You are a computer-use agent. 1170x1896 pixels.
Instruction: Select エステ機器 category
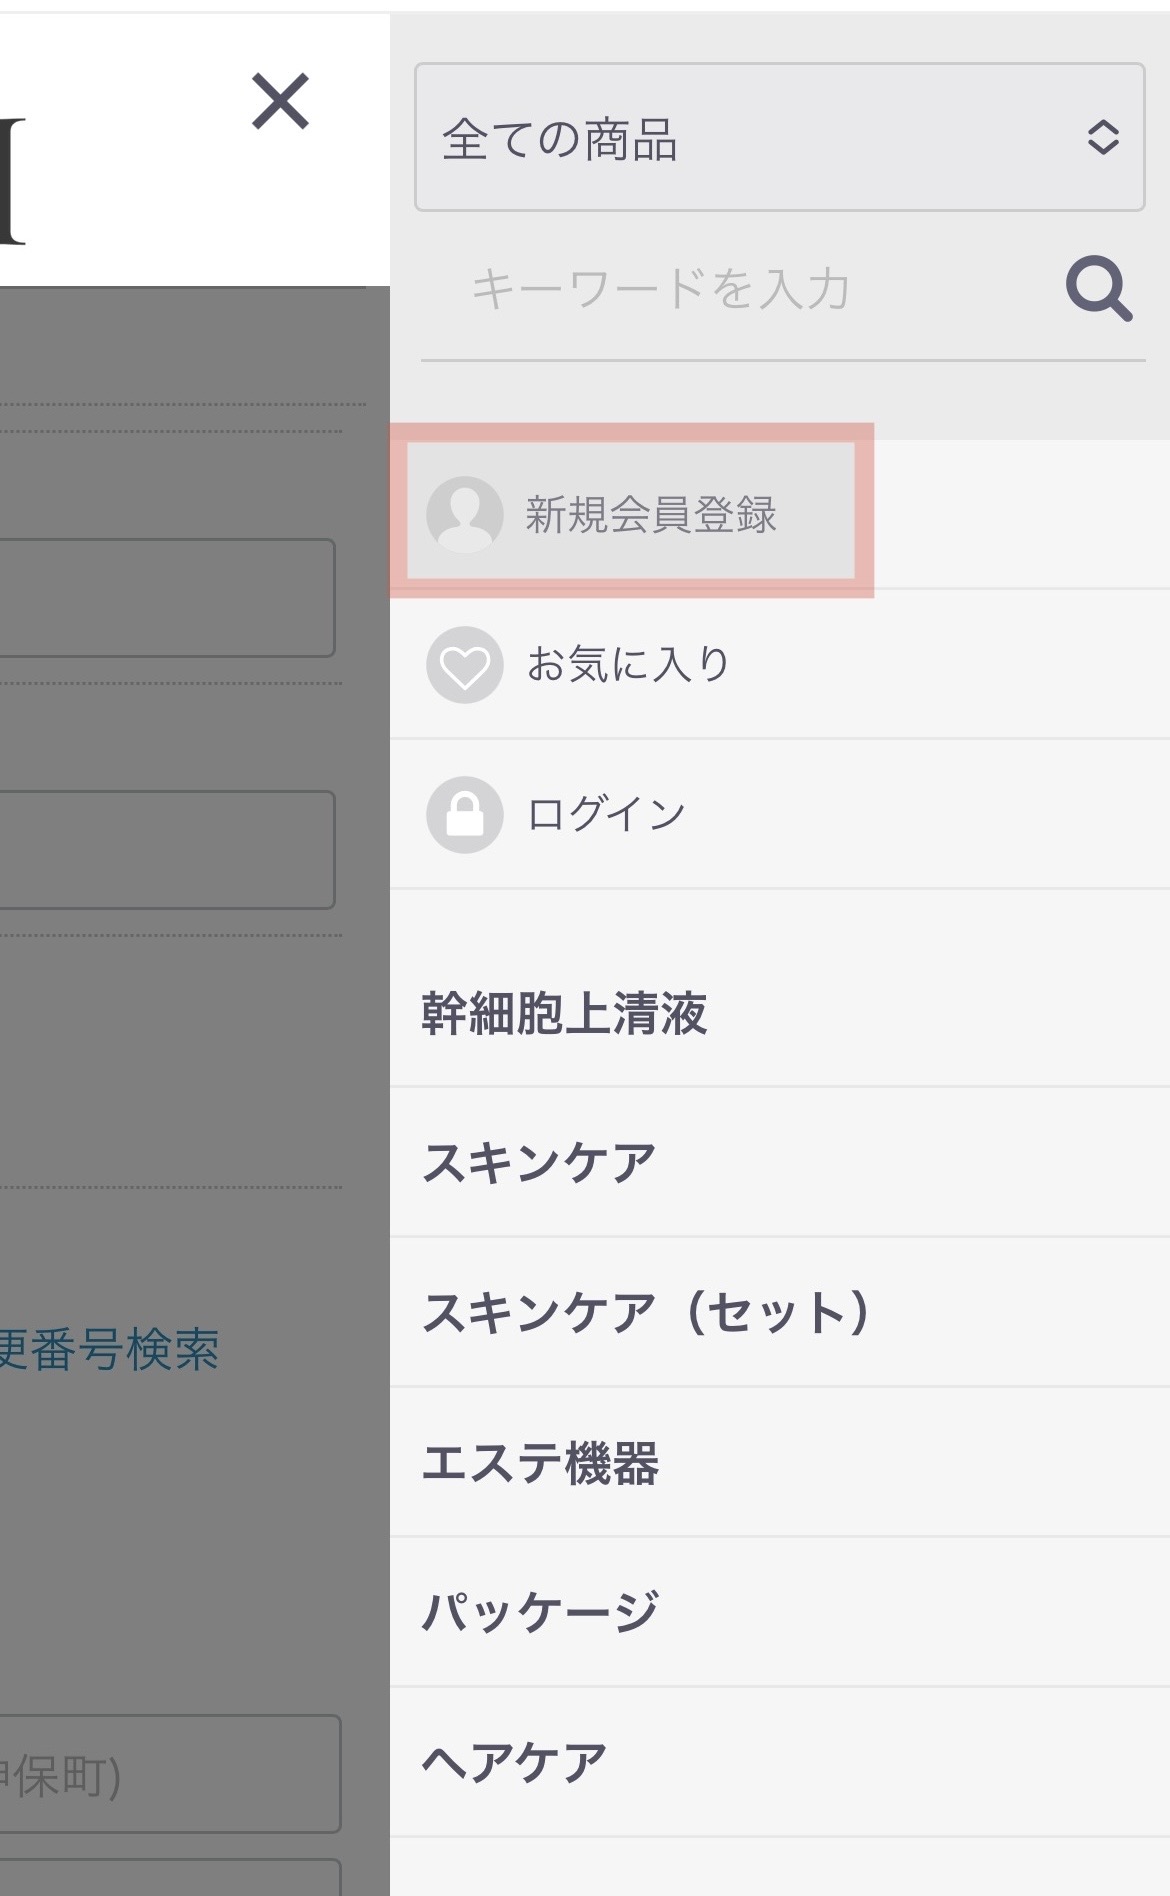click(x=780, y=1462)
